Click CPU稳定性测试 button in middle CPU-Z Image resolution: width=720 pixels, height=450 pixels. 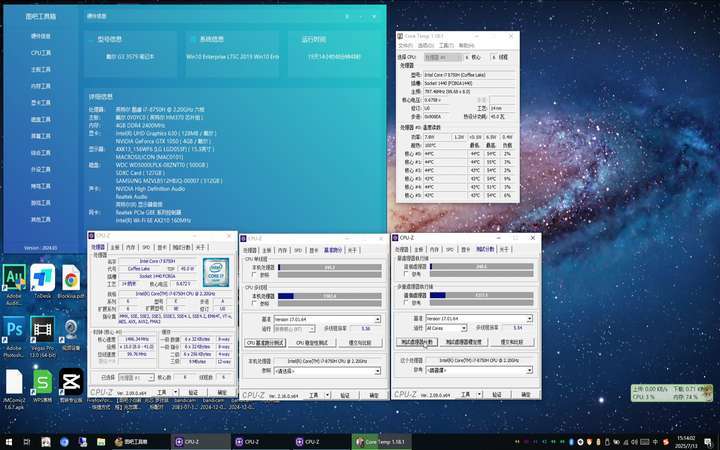point(312,343)
